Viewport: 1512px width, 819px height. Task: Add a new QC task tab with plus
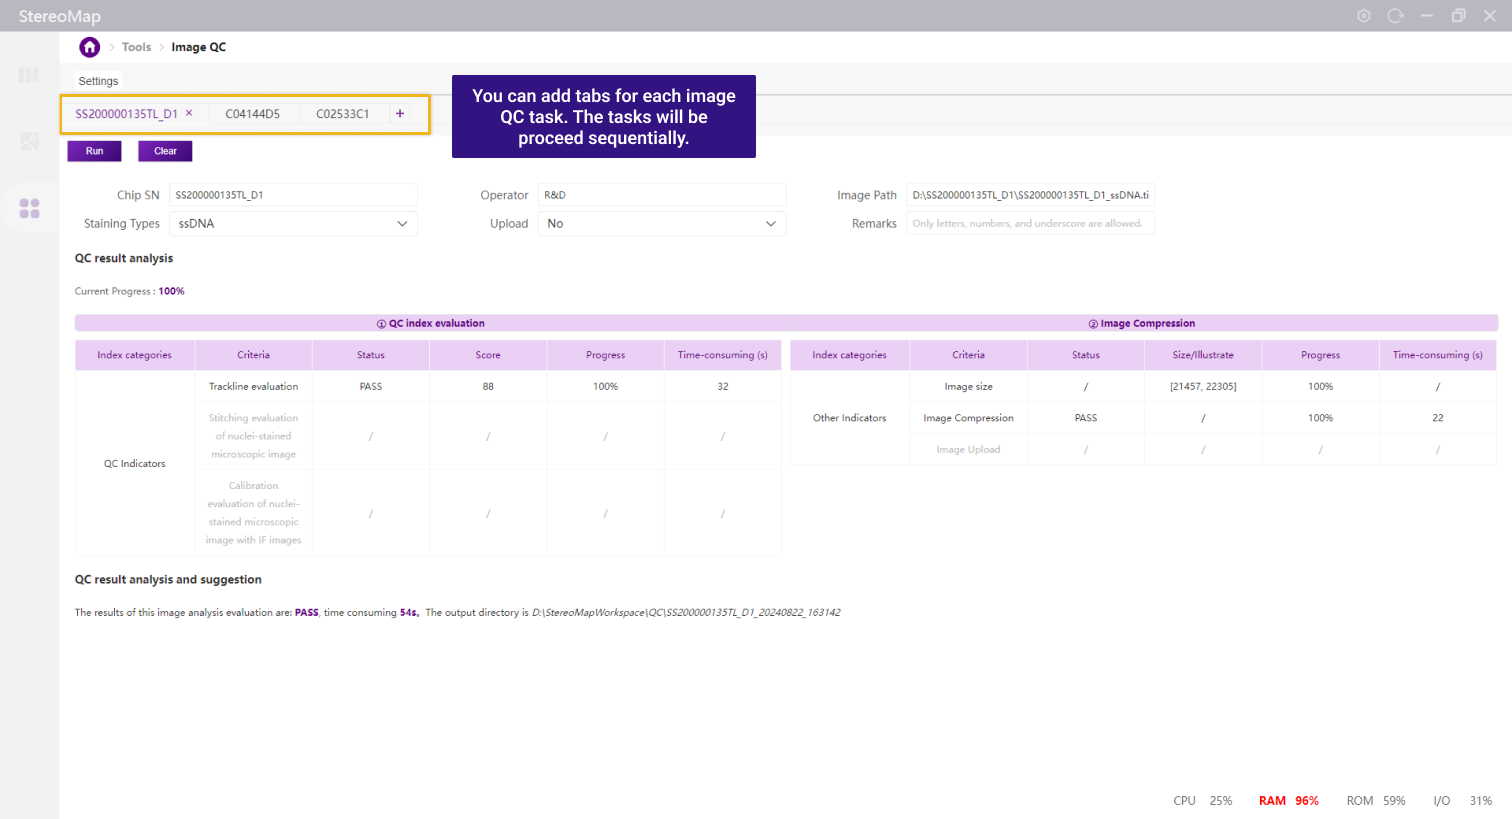point(400,114)
